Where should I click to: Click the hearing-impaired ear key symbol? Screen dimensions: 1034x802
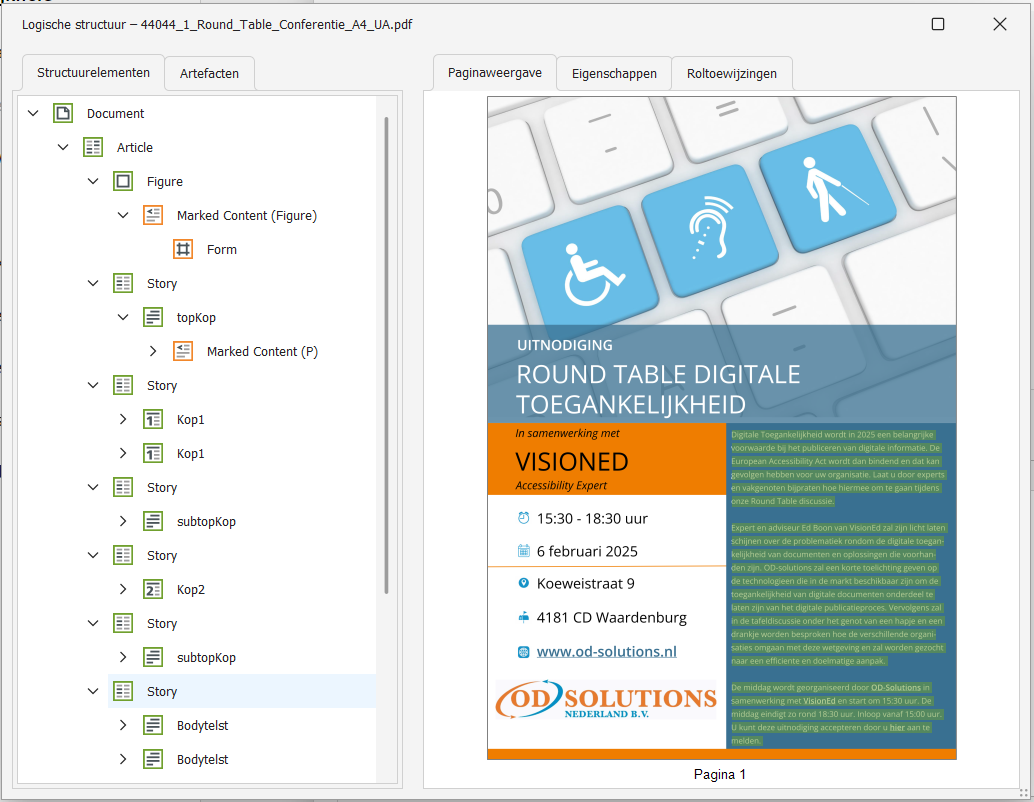[710, 227]
